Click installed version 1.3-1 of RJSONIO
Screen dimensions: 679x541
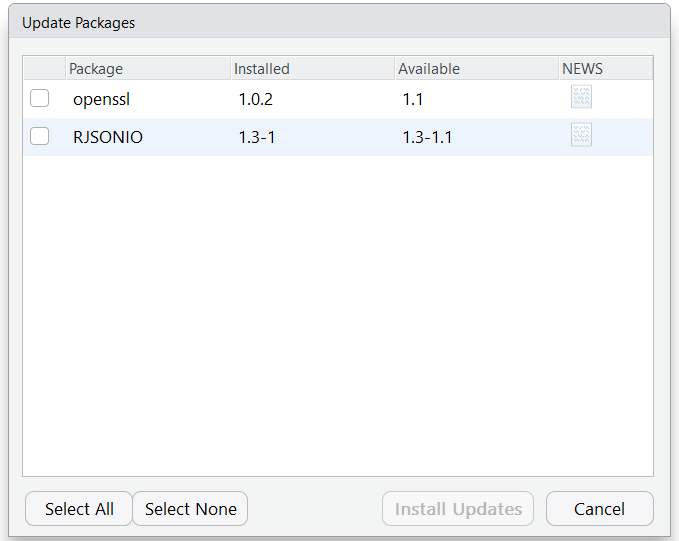(x=257, y=137)
